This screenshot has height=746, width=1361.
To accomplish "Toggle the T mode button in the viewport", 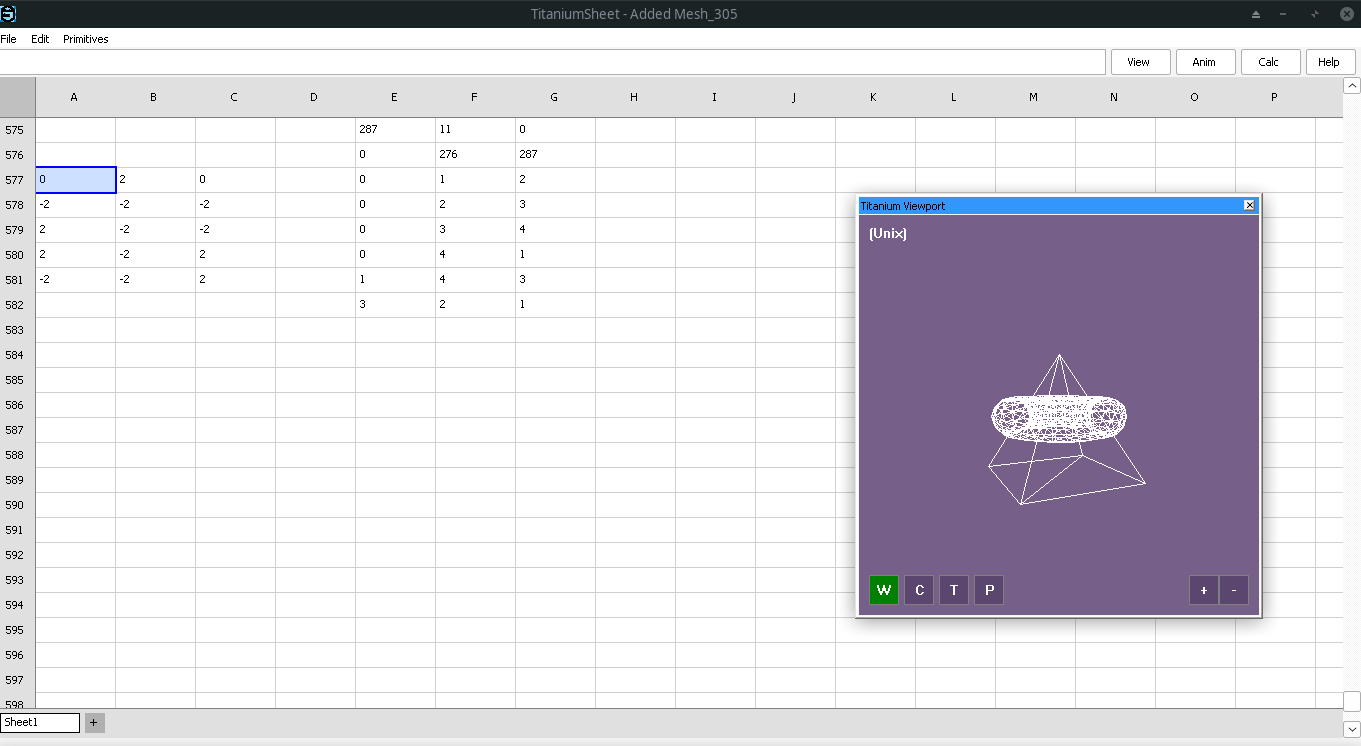I will [x=954, y=590].
